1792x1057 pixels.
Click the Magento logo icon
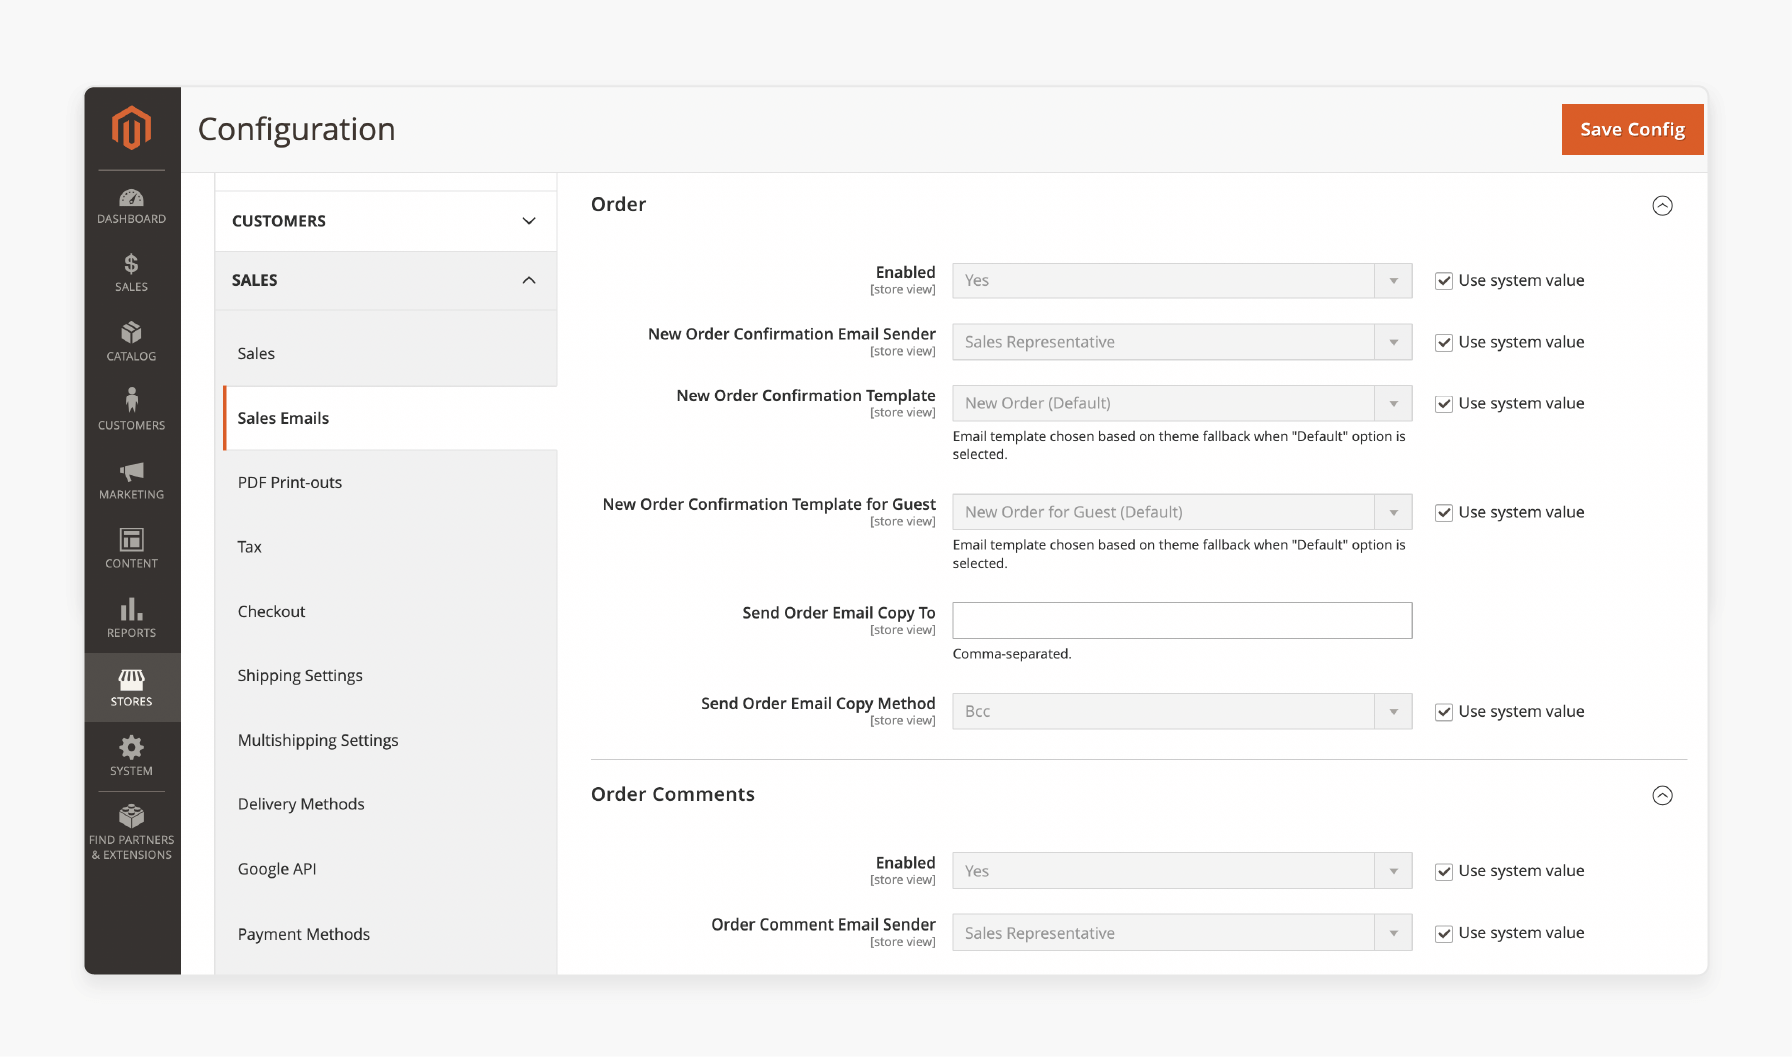pos(131,128)
